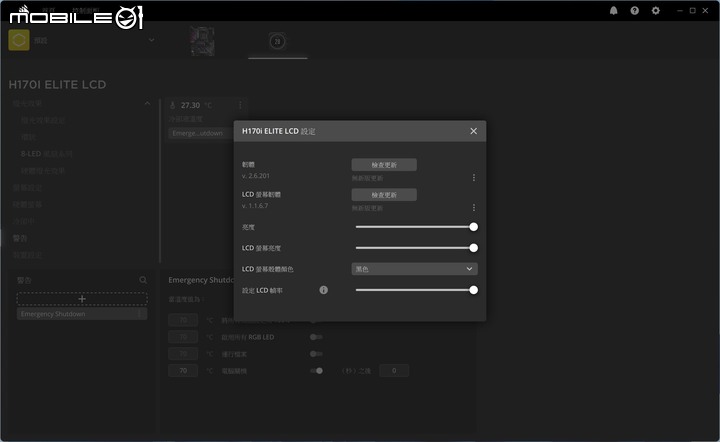Toggle the computer shutdown (電腦關機) switch

coord(316,371)
